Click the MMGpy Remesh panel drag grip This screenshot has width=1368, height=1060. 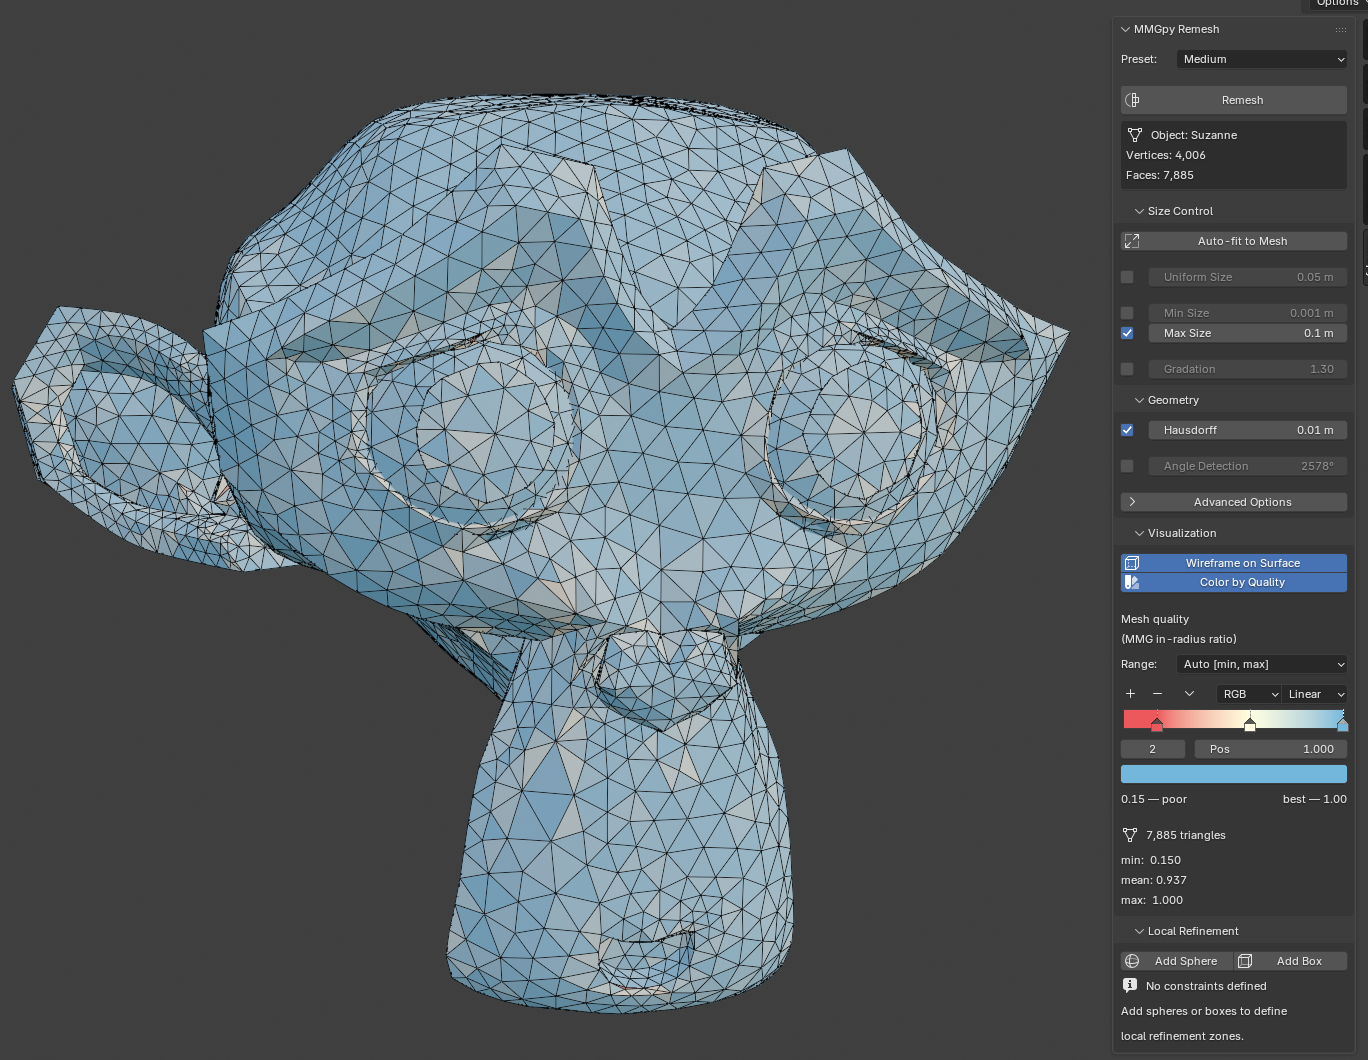tap(1341, 30)
